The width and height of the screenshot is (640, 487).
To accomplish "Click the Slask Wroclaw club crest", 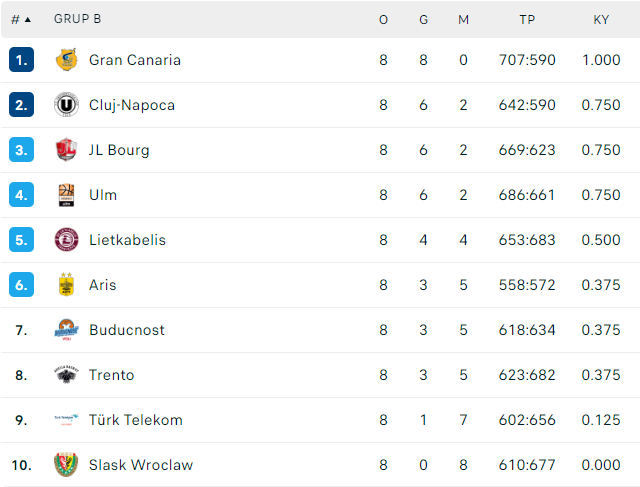I will pos(66,465).
